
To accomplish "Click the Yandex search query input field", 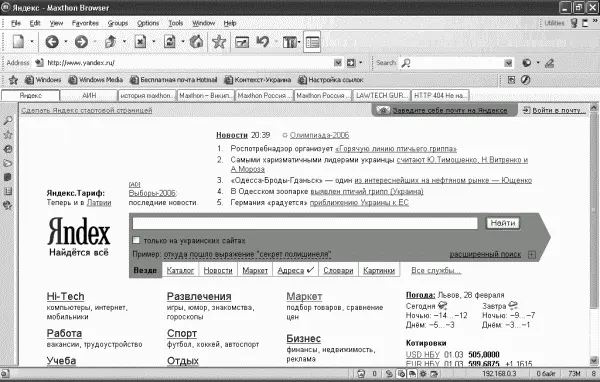I will 305,223.
